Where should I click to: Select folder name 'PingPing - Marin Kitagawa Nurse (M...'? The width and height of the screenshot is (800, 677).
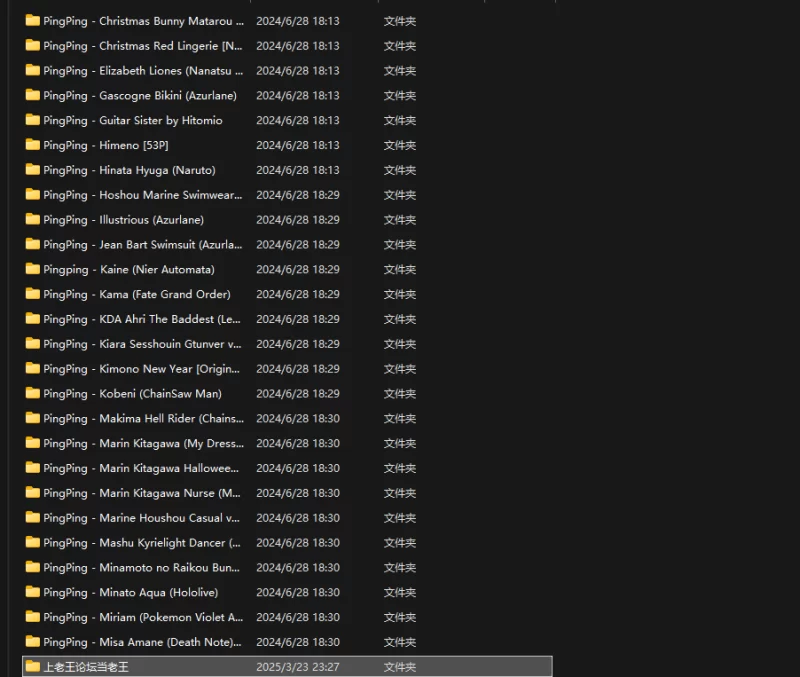click(x=142, y=493)
